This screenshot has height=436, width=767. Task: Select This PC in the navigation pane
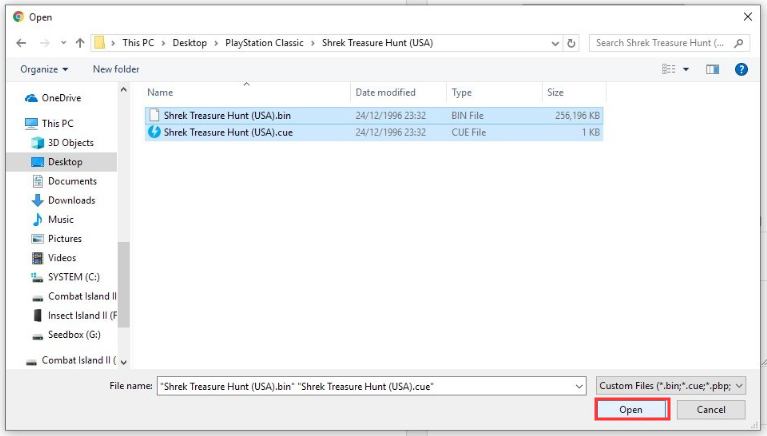click(57, 123)
